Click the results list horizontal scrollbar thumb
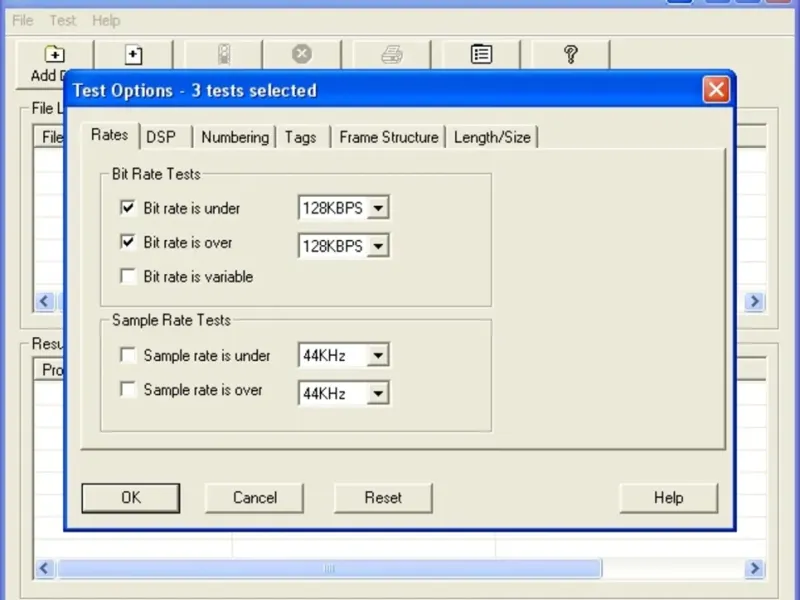Viewport: 800px width, 600px height. click(330, 568)
